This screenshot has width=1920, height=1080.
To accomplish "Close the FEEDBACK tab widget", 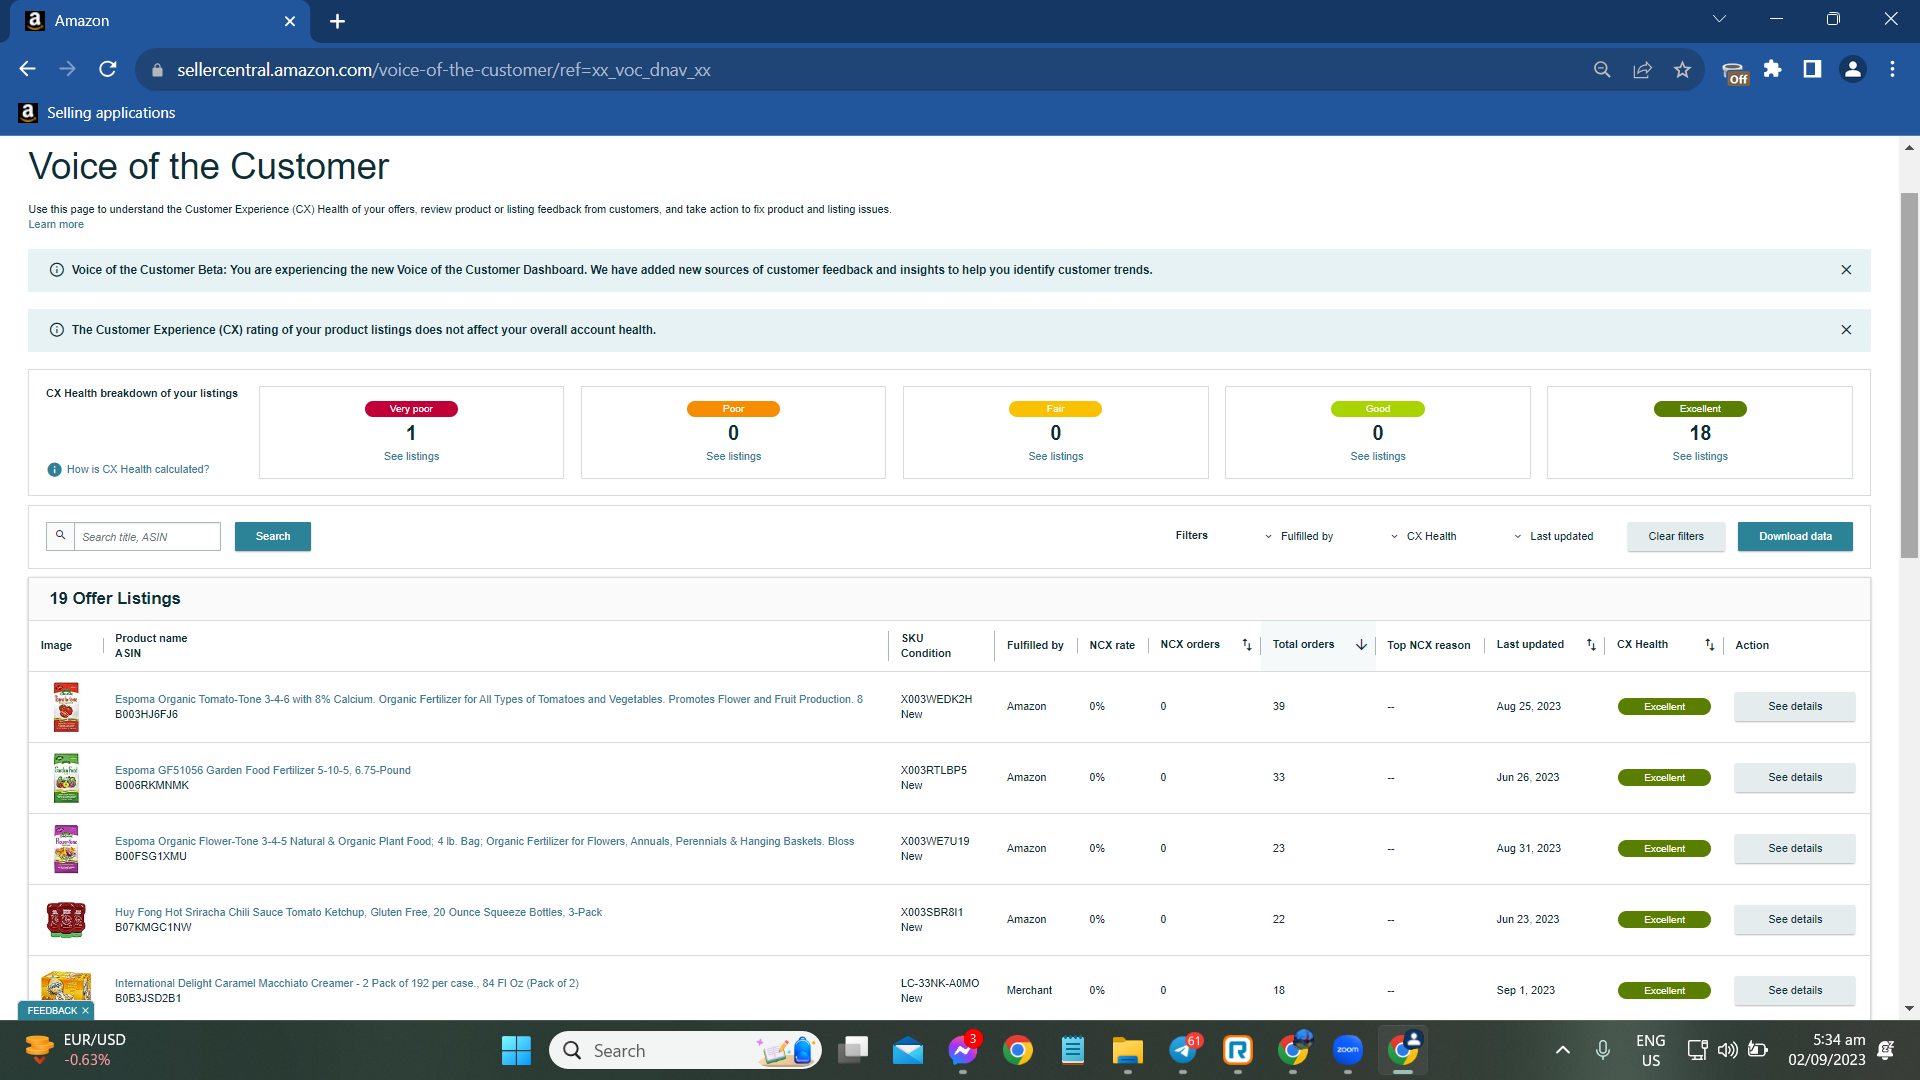I will point(85,1011).
